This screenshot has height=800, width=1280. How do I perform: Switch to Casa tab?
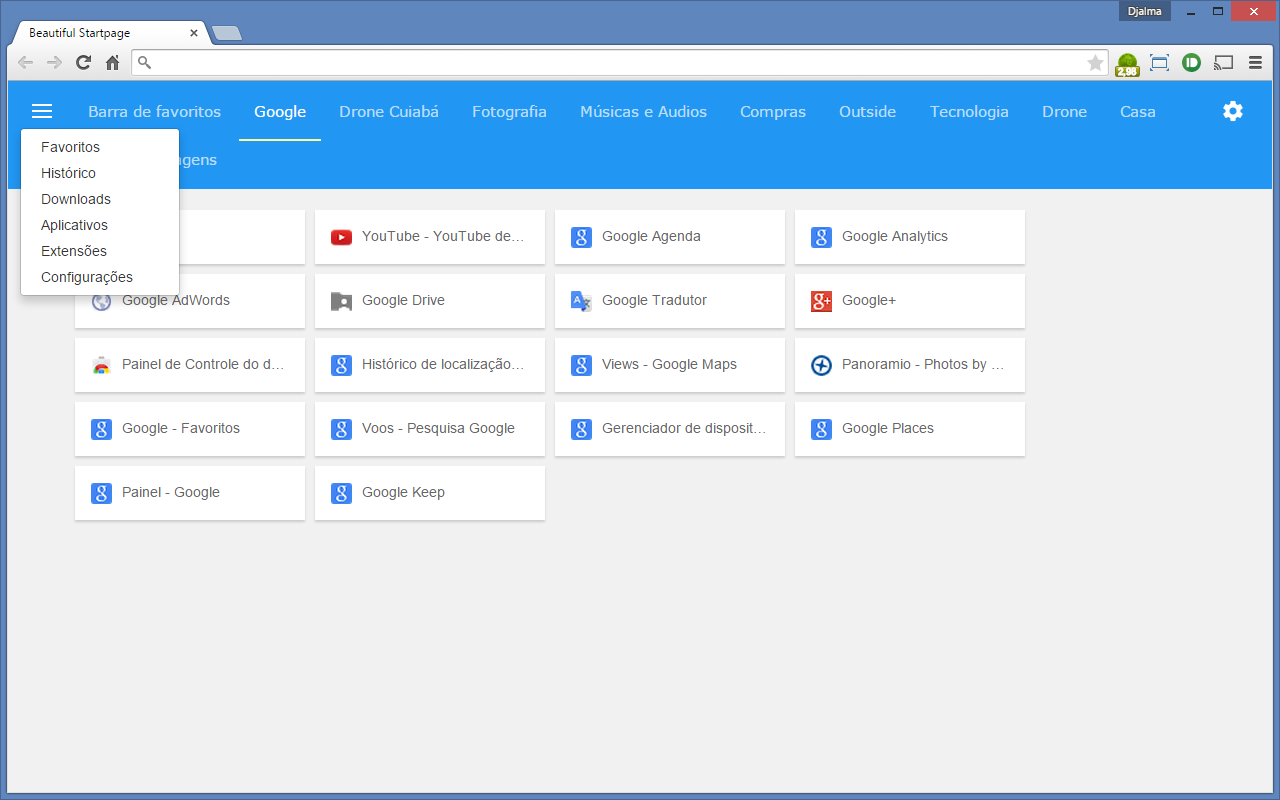click(x=1138, y=112)
